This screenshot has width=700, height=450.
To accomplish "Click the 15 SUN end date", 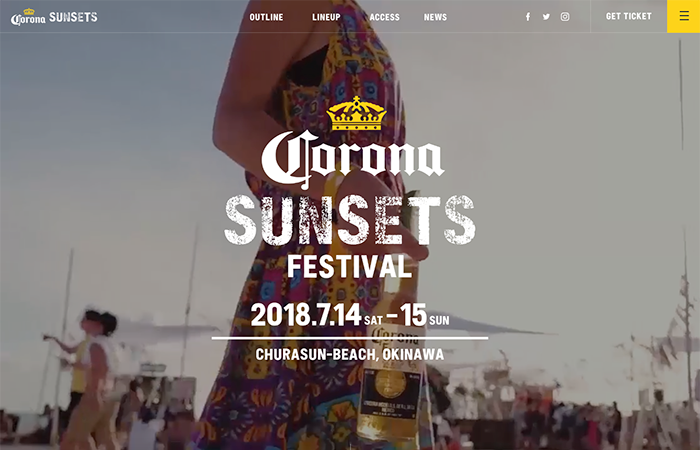I will tap(425, 315).
